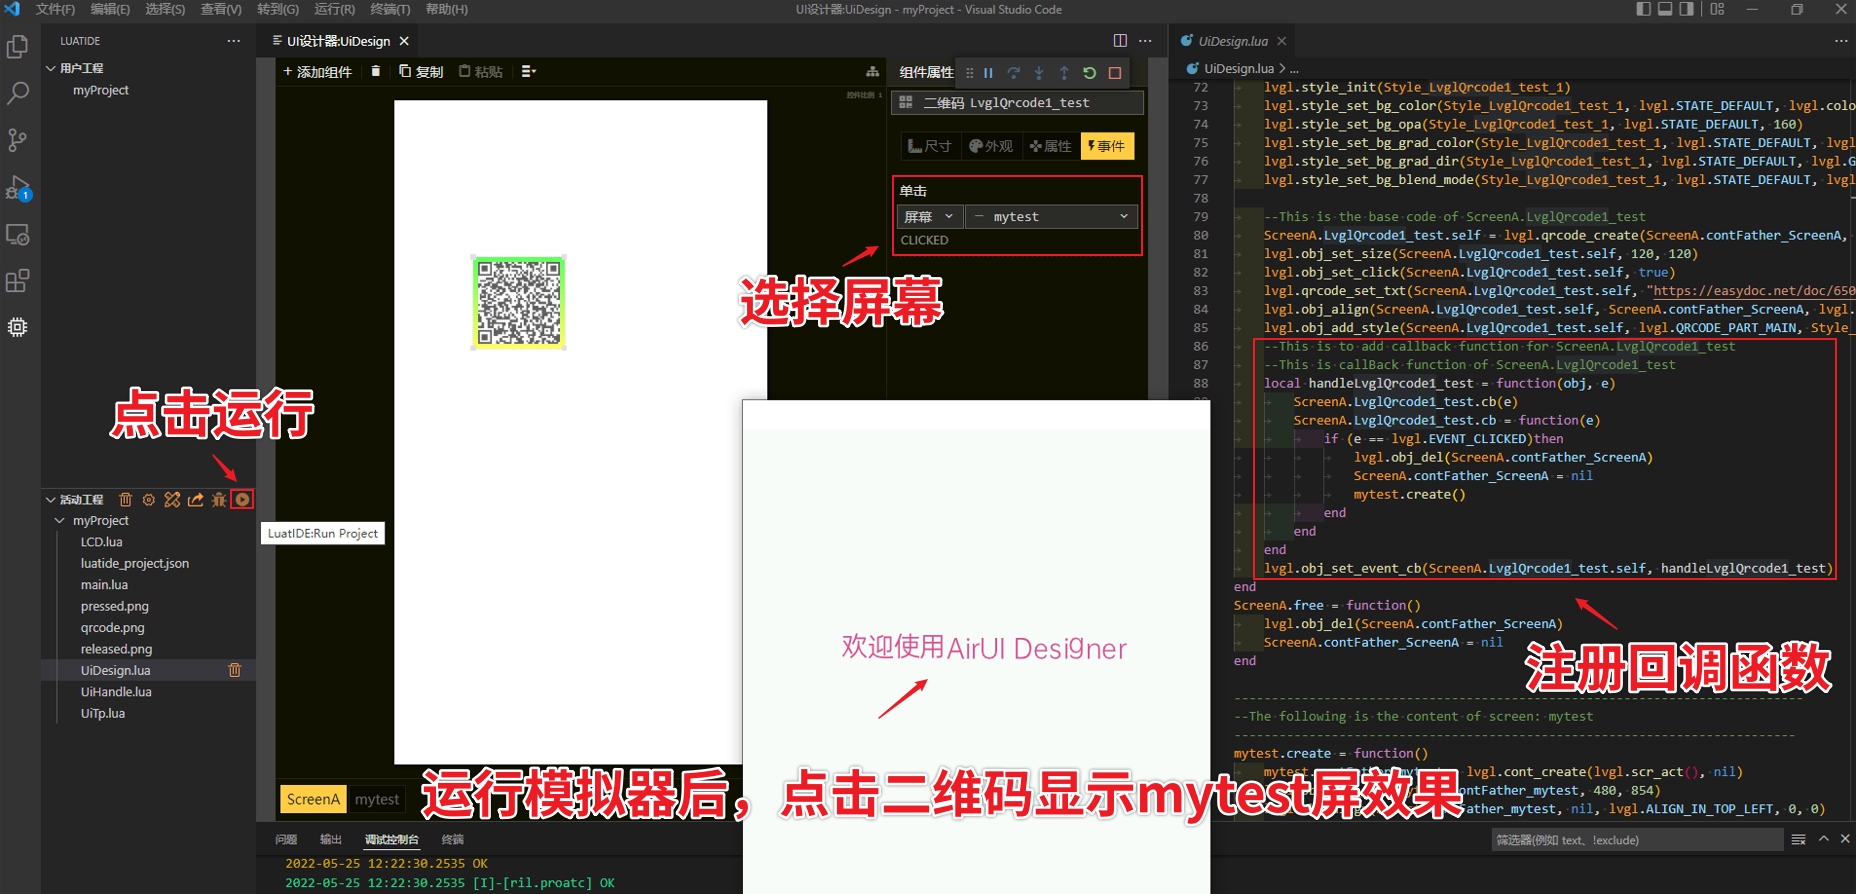
Task: Restart debugging with the green restart icon
Action: tap(1090, 73)
